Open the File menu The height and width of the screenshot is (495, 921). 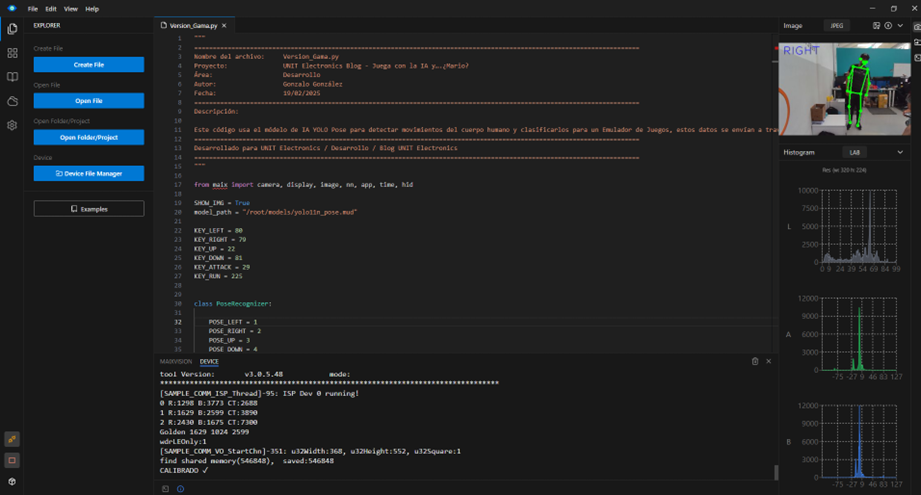[33, 8]
